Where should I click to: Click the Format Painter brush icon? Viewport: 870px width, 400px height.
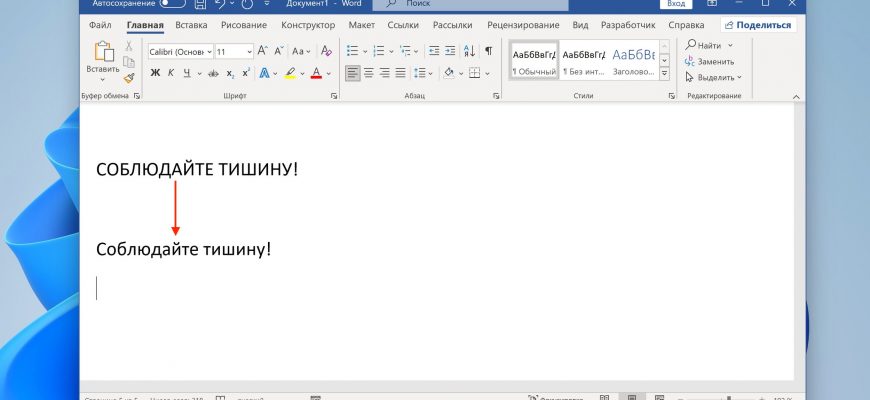129,78
